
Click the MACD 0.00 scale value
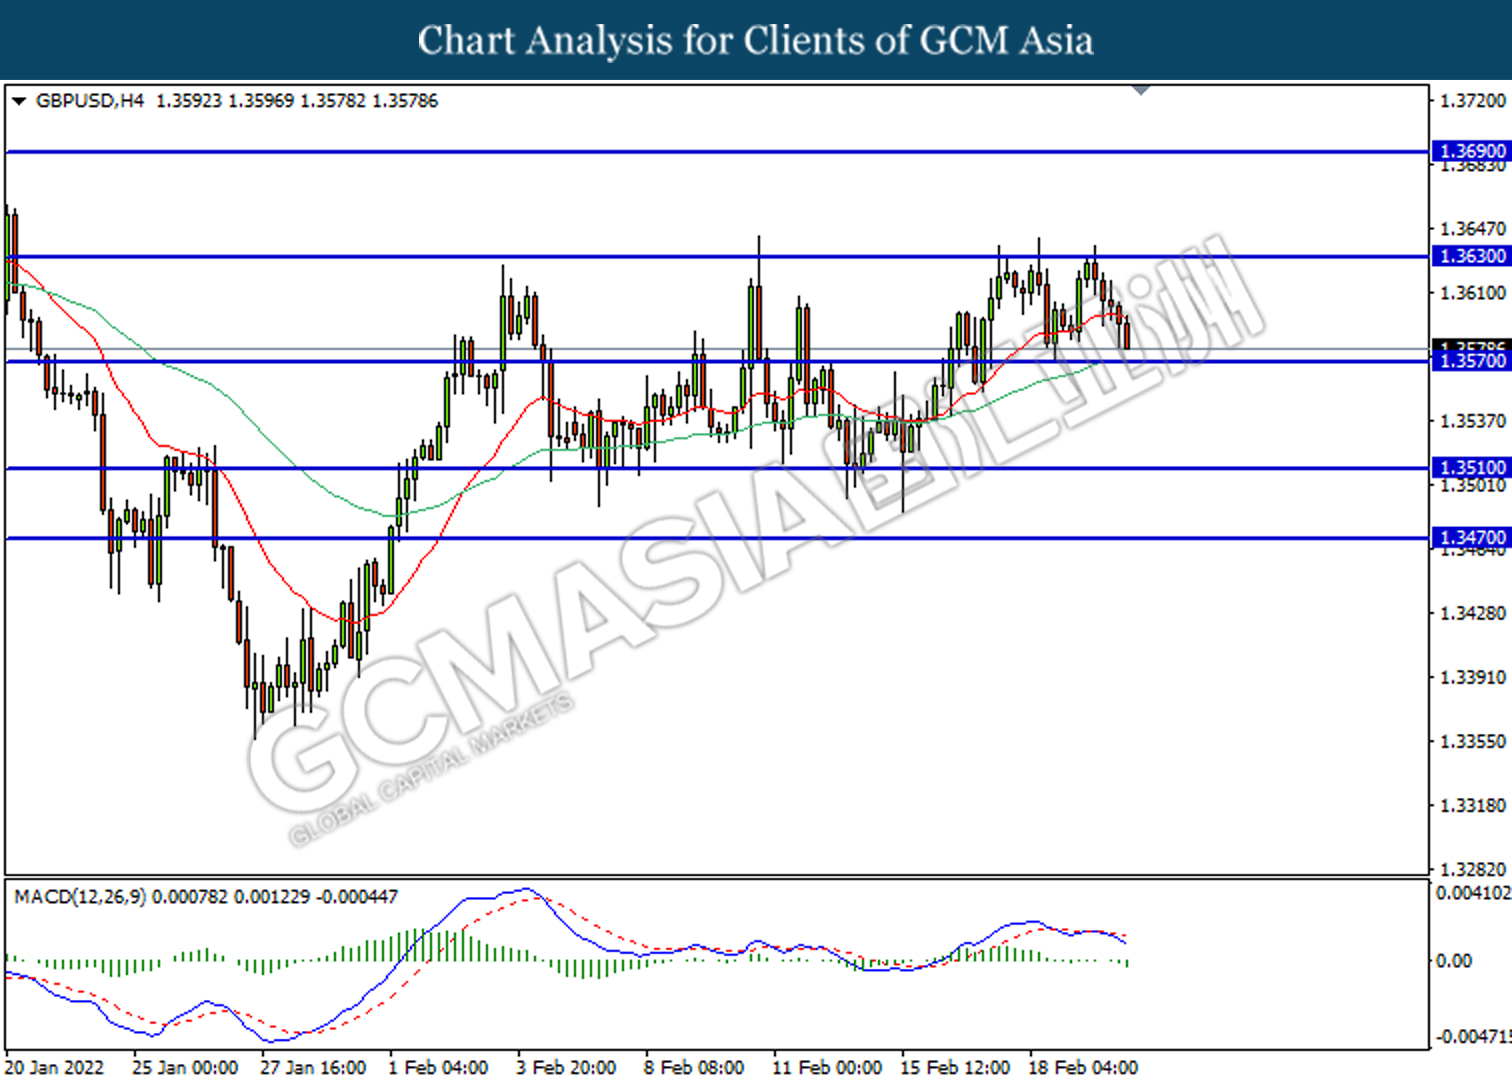coord(1454,961)
